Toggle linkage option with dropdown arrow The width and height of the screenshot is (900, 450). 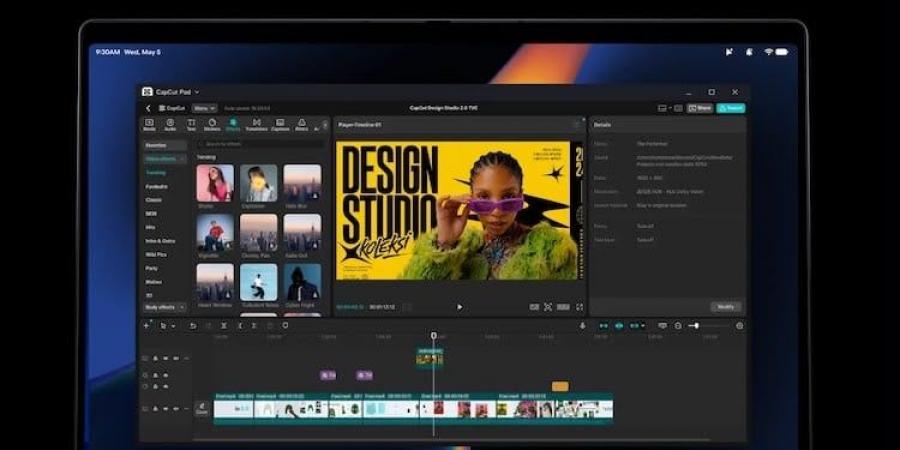637,325
